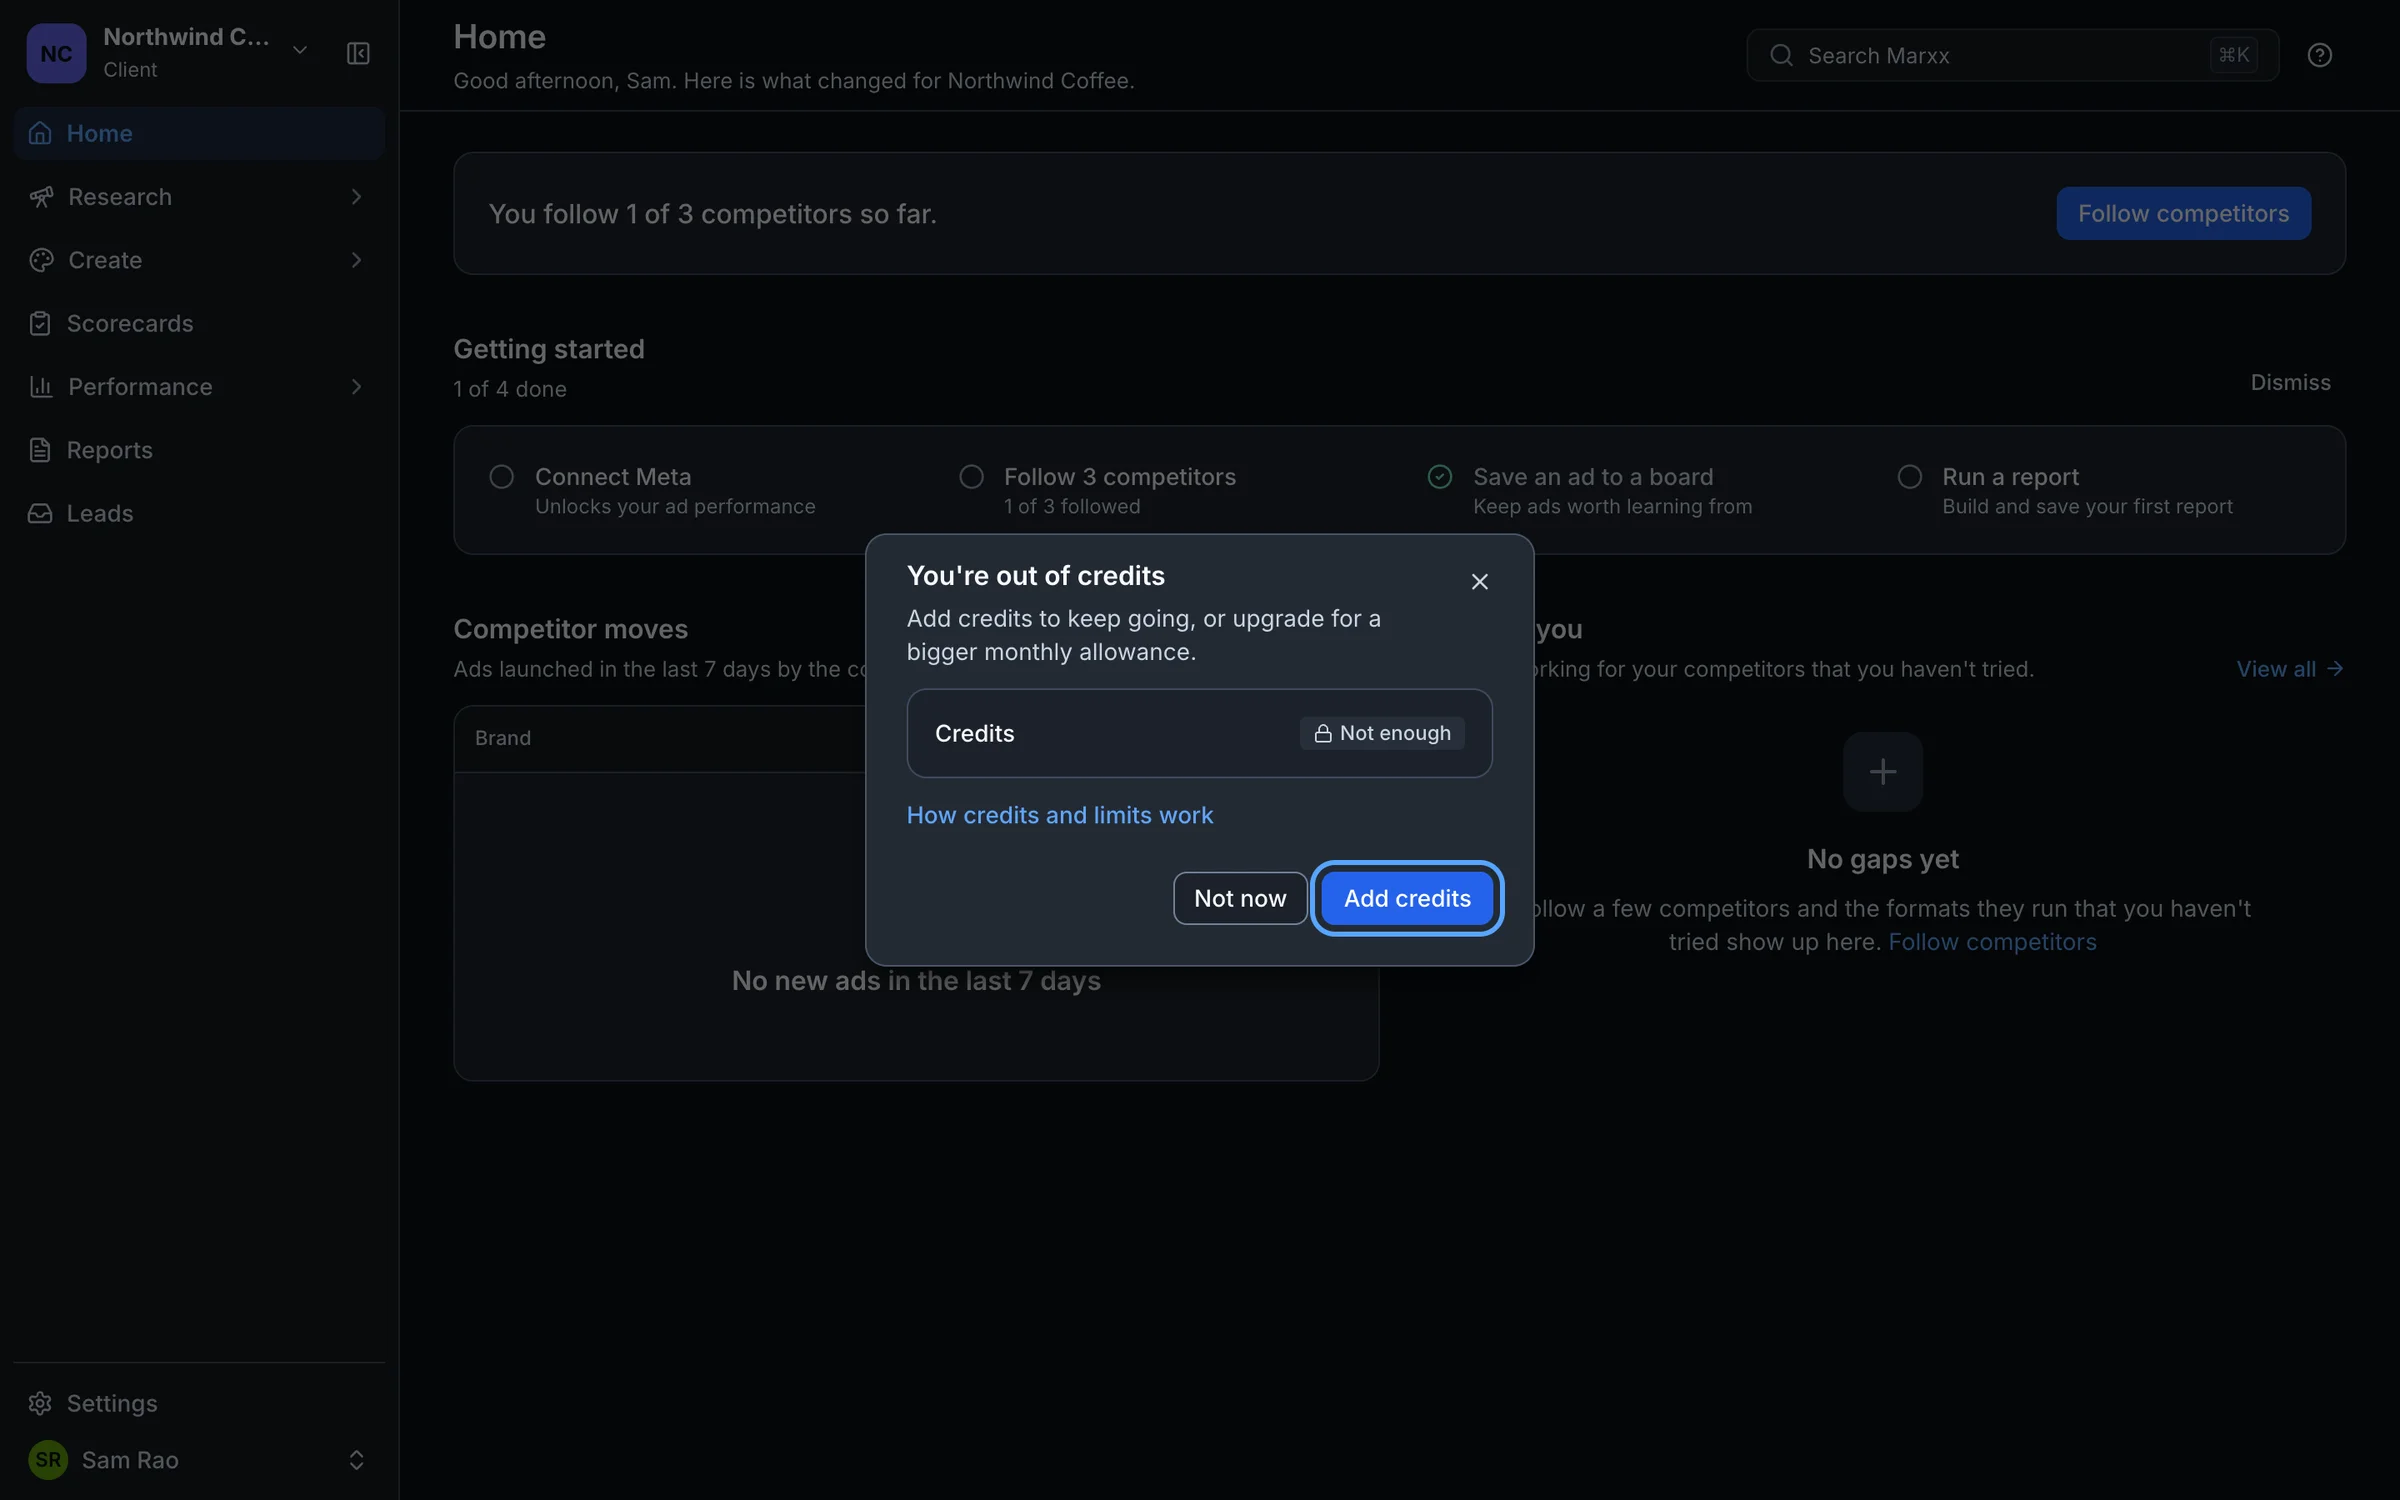Select the Connect Meta step circle
The image size is (2400, 1500).
[x=501, y=477]
